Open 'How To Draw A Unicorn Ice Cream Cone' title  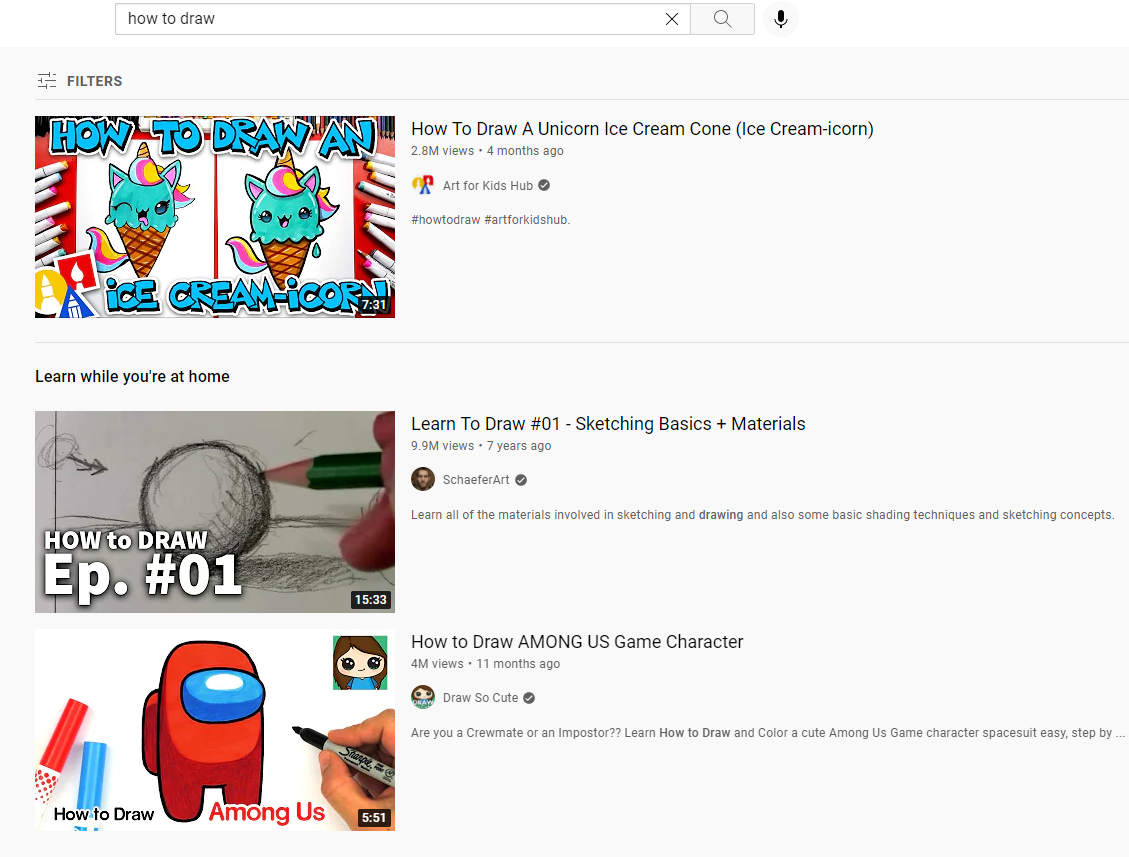coord(642,129)
